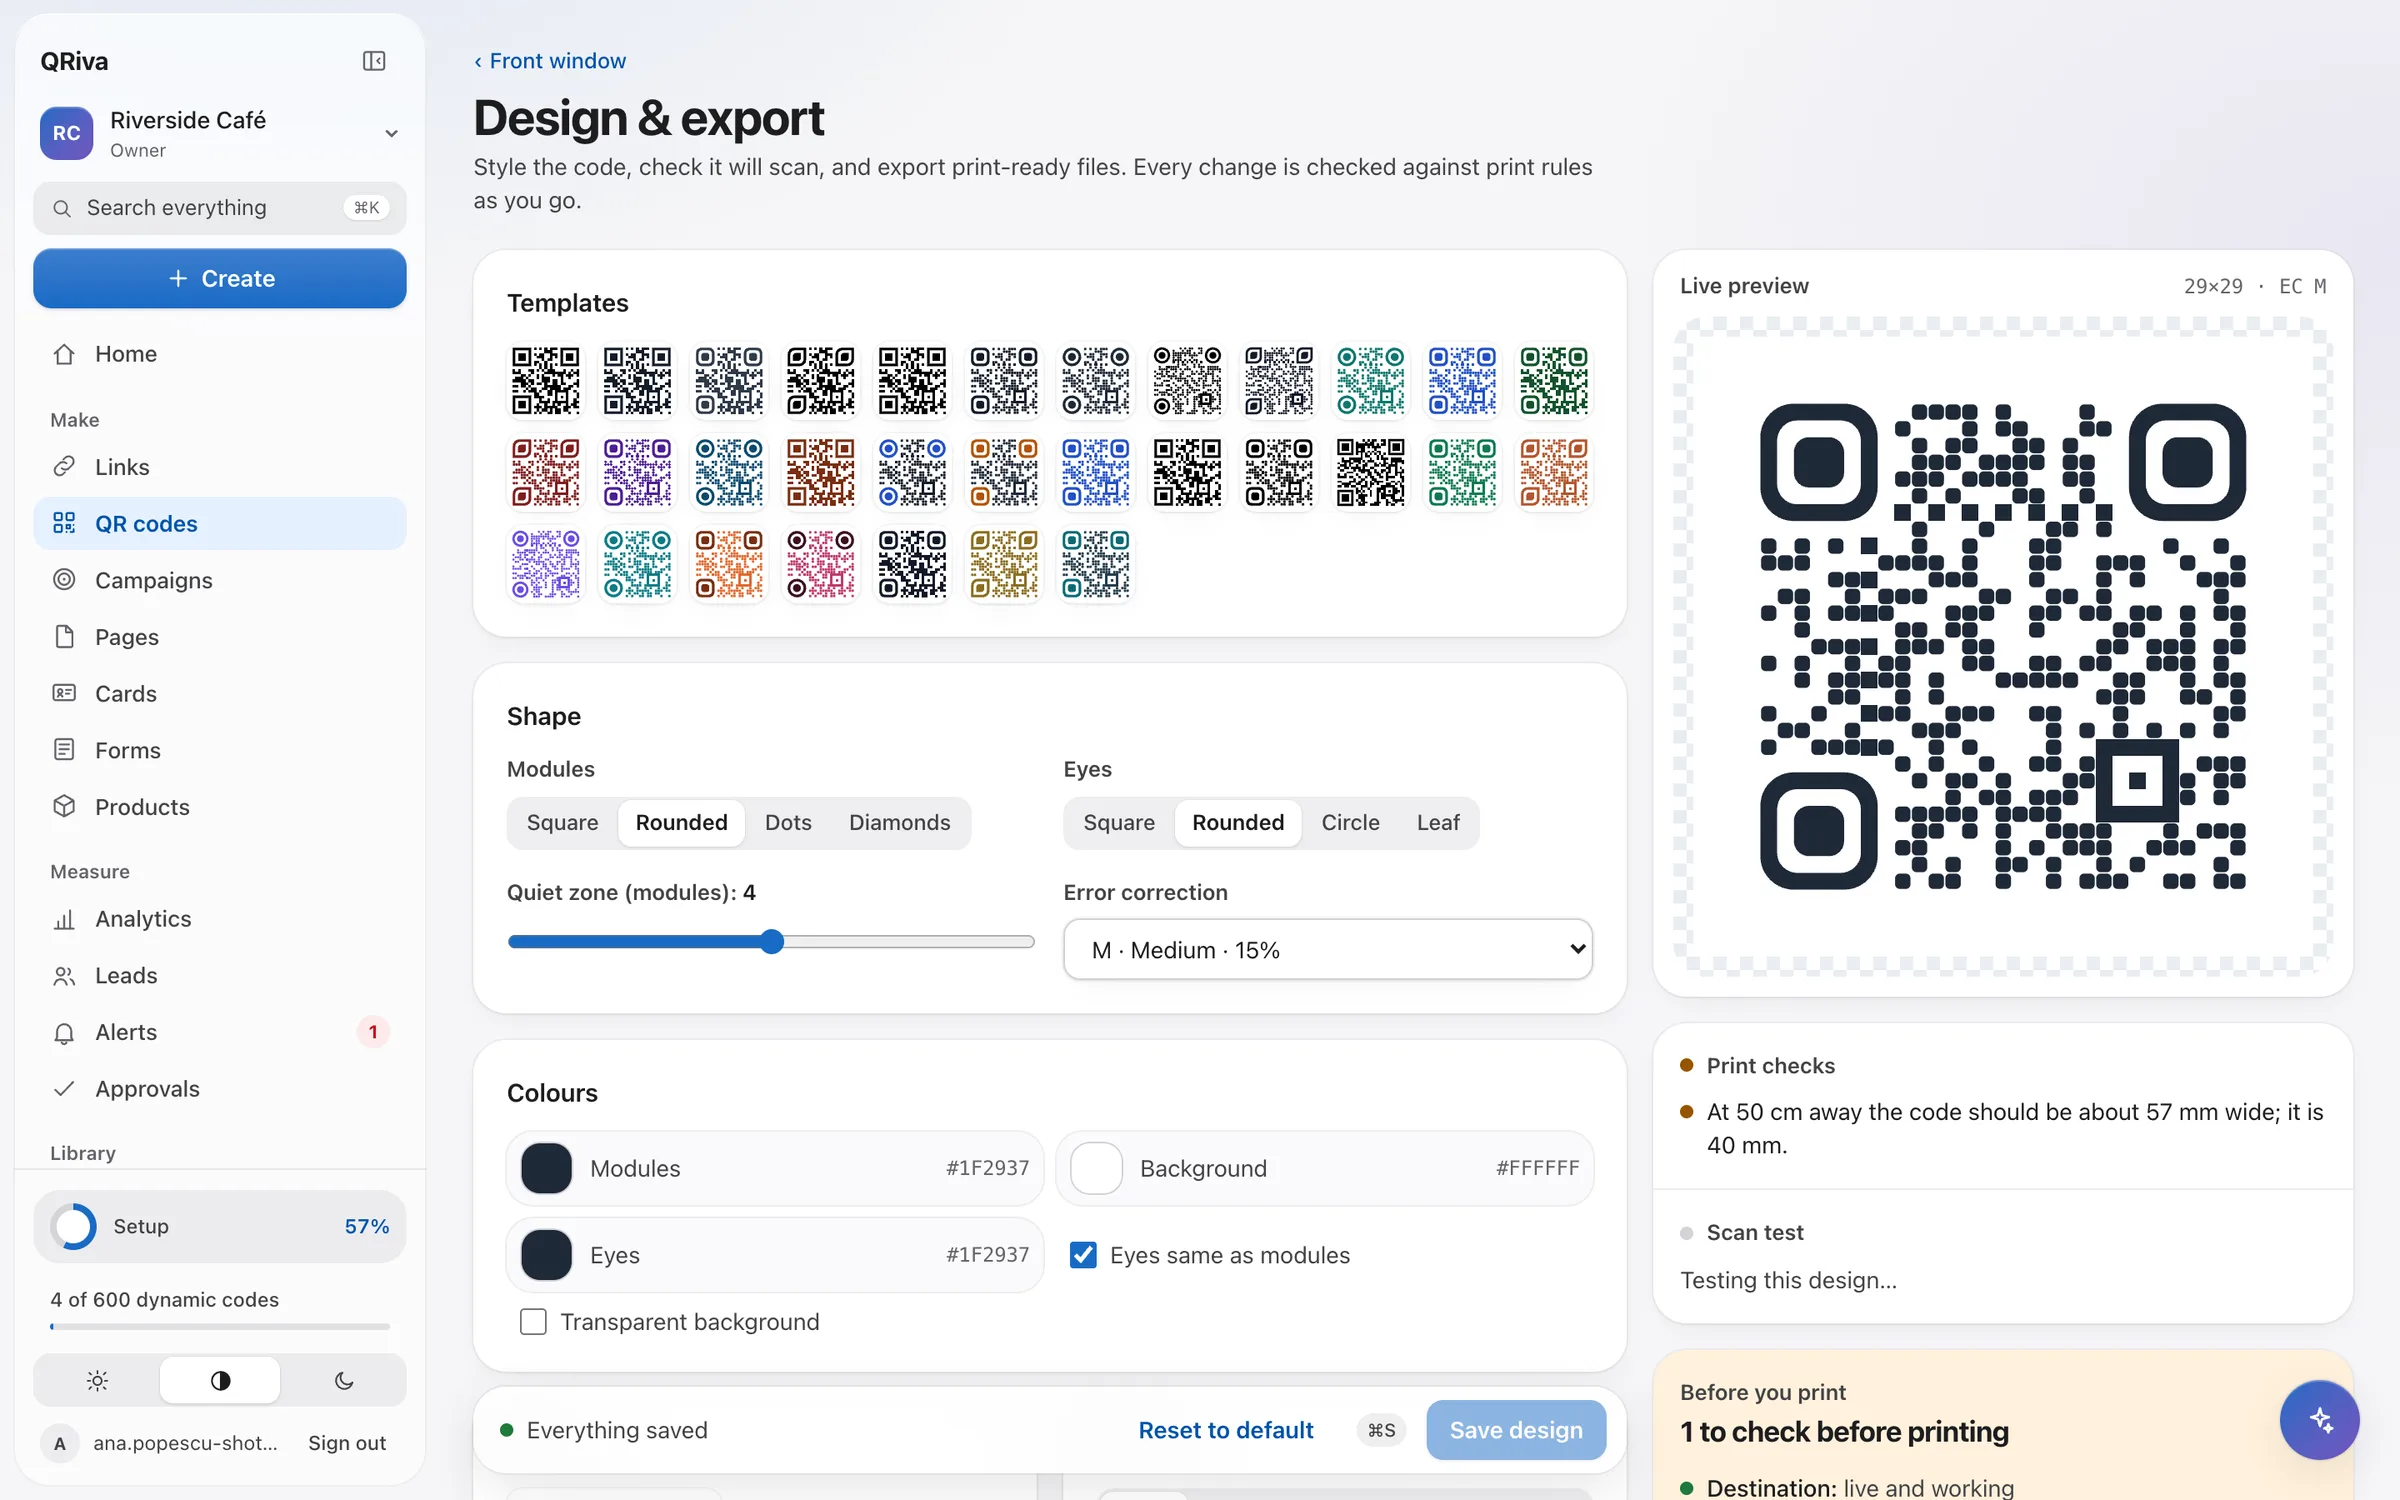Set eyes shape to Square
The image size is (2400, 1500).
click(1119, 823)
